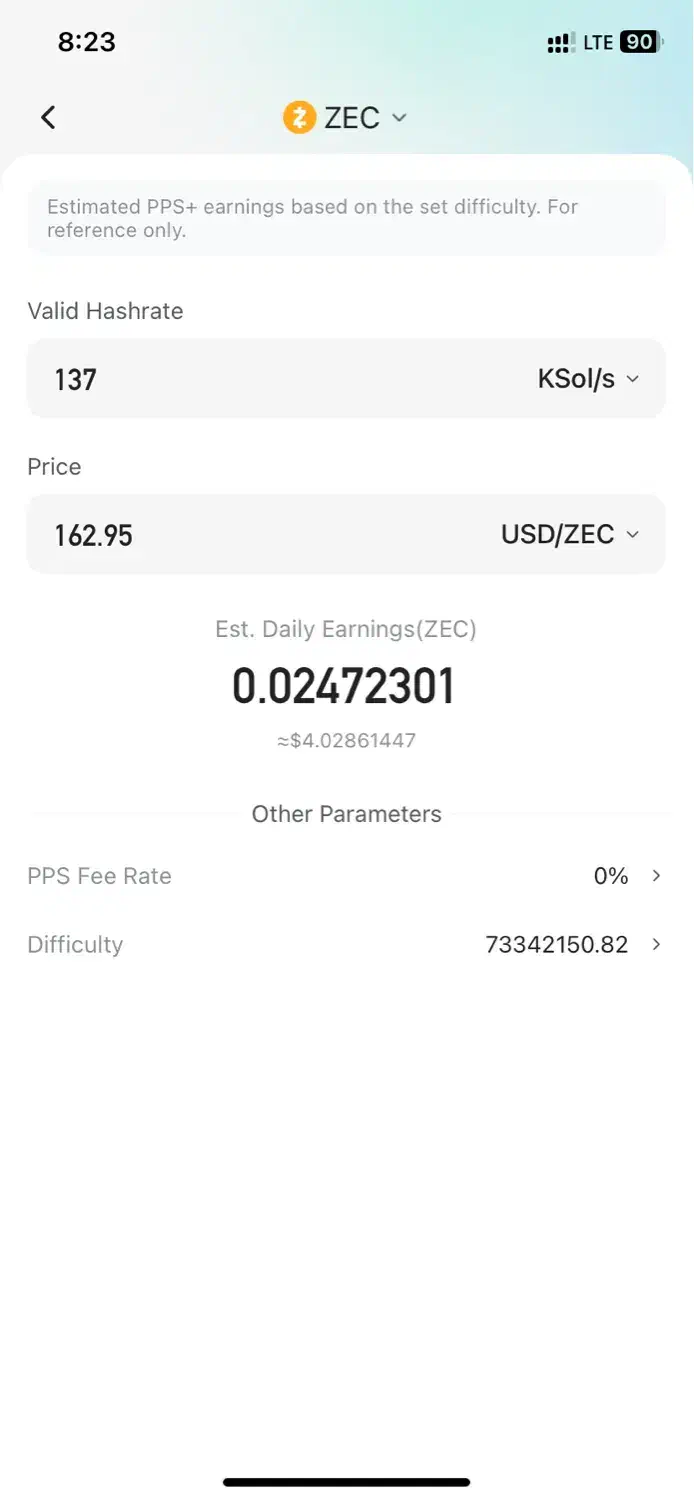Viewport: 694px width, 1500px height.
Task: Tap the home indicator bar
Action: pyautogui.click(x=346, y=1482)
